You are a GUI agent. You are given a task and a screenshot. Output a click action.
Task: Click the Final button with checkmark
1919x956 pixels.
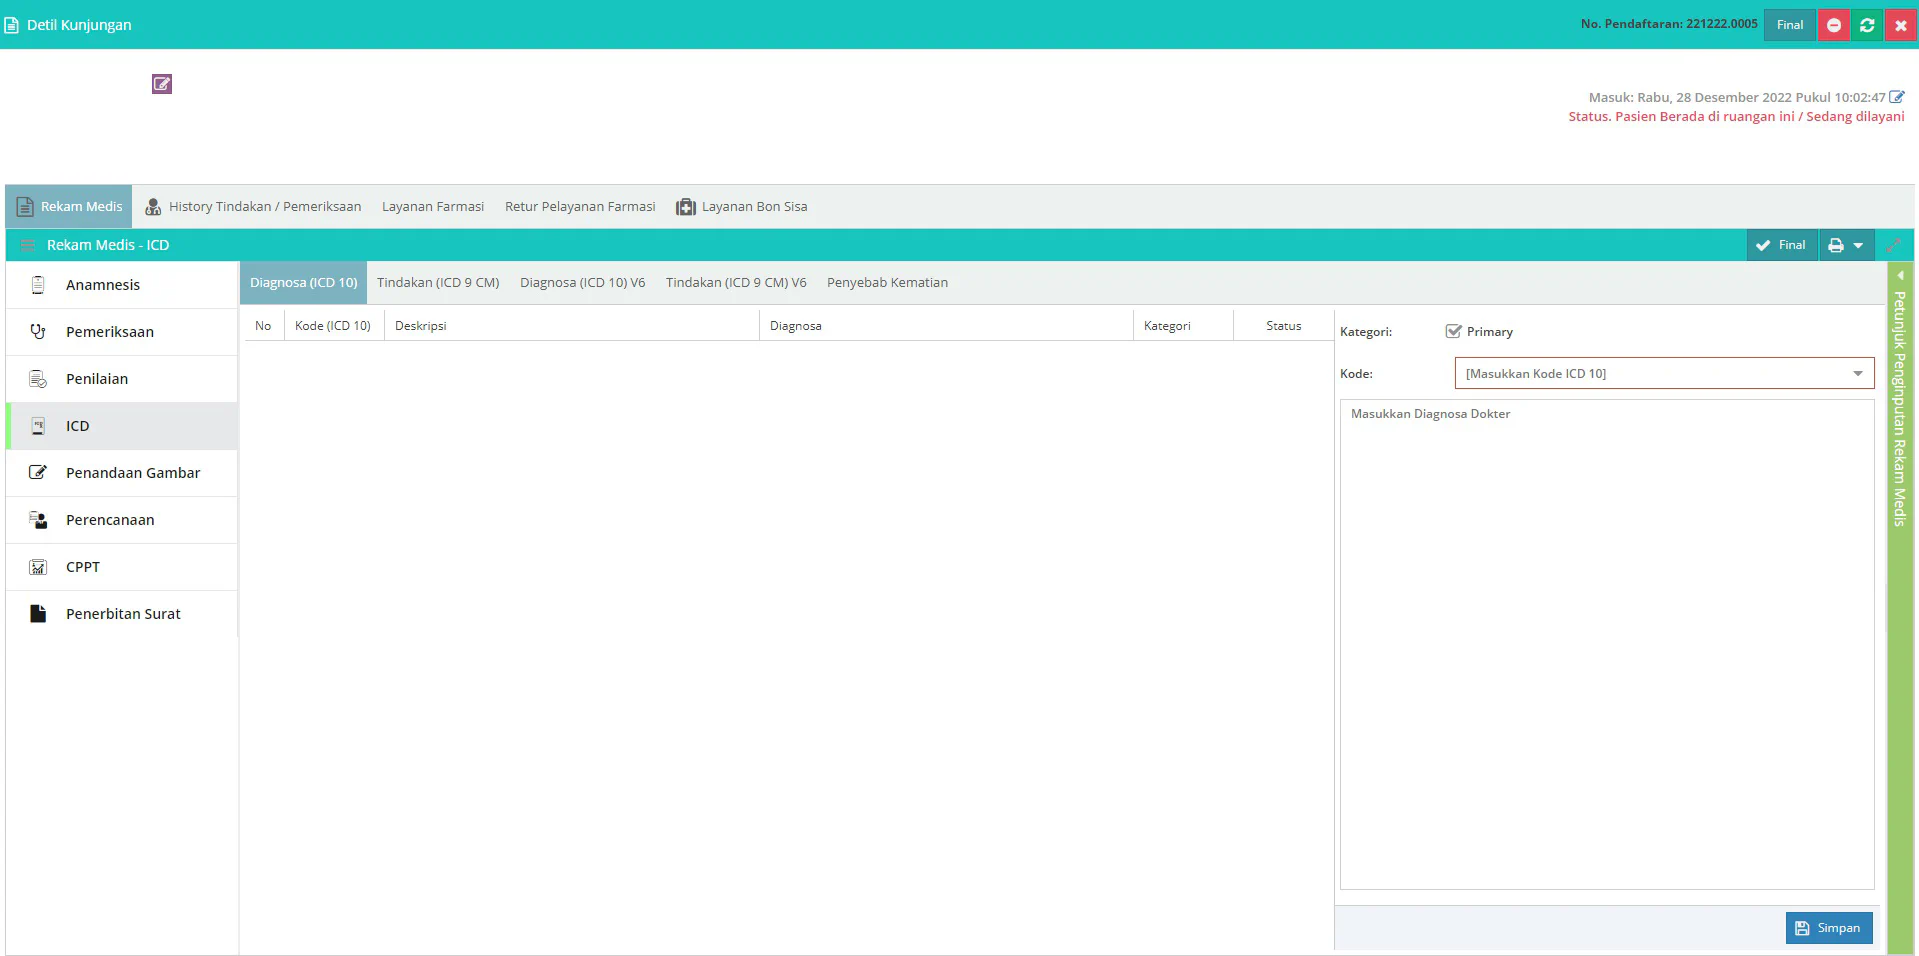coord(1781,245)
